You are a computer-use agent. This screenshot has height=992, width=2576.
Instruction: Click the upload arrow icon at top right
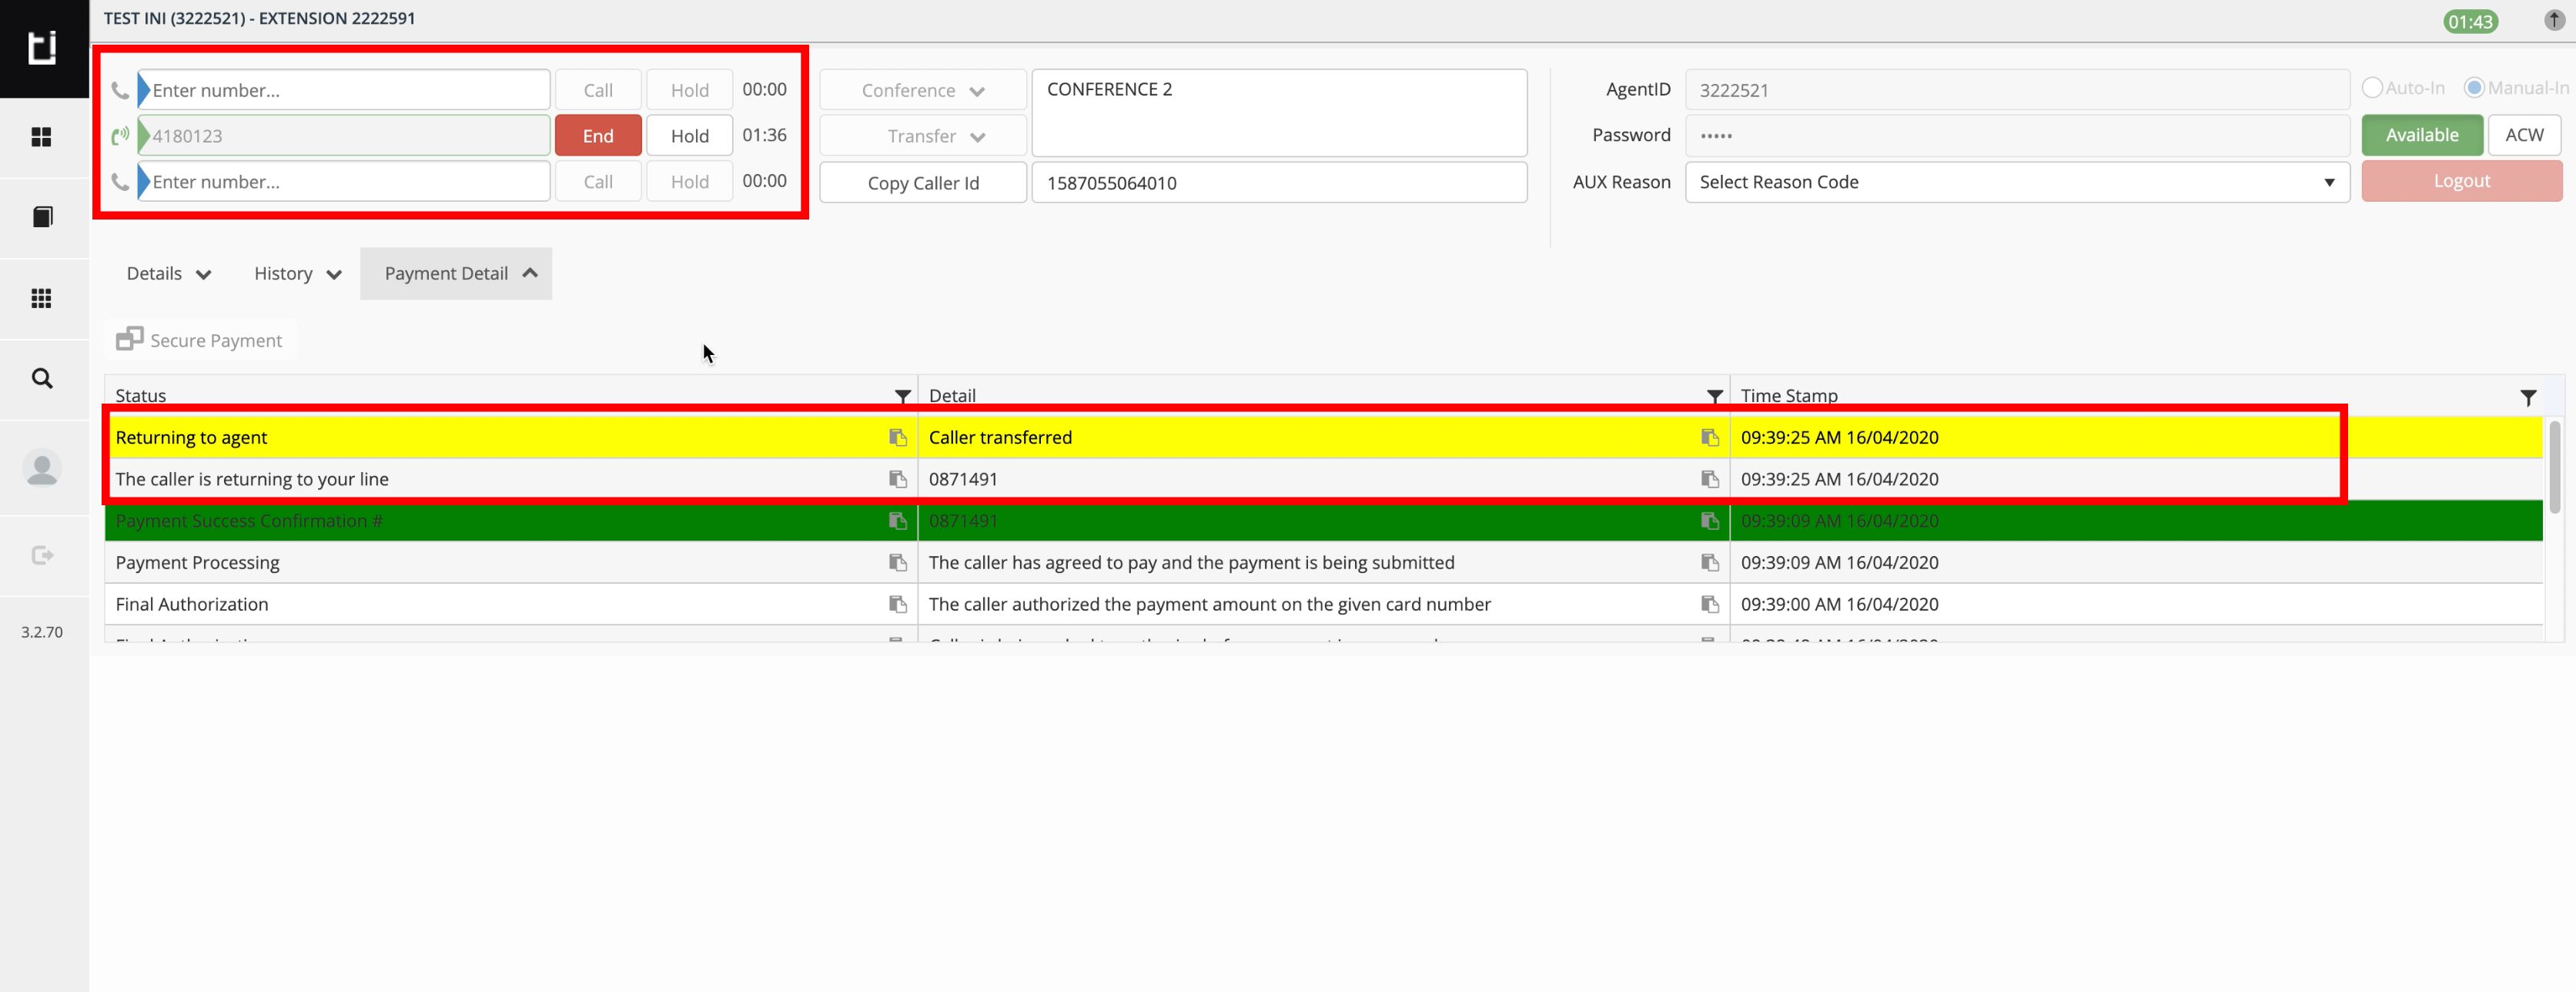point(2553,20)
